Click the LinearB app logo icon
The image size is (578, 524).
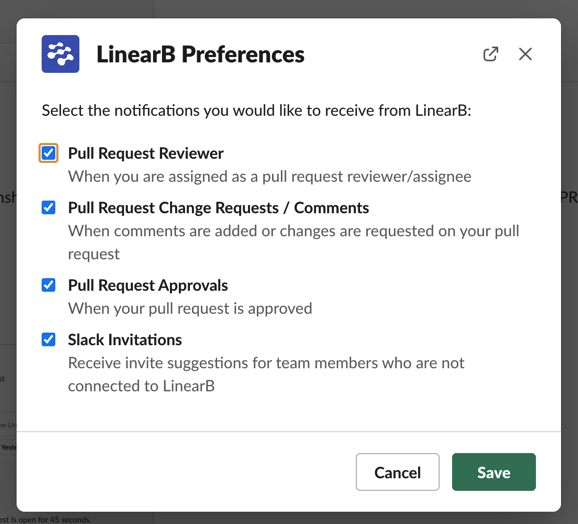60,54
